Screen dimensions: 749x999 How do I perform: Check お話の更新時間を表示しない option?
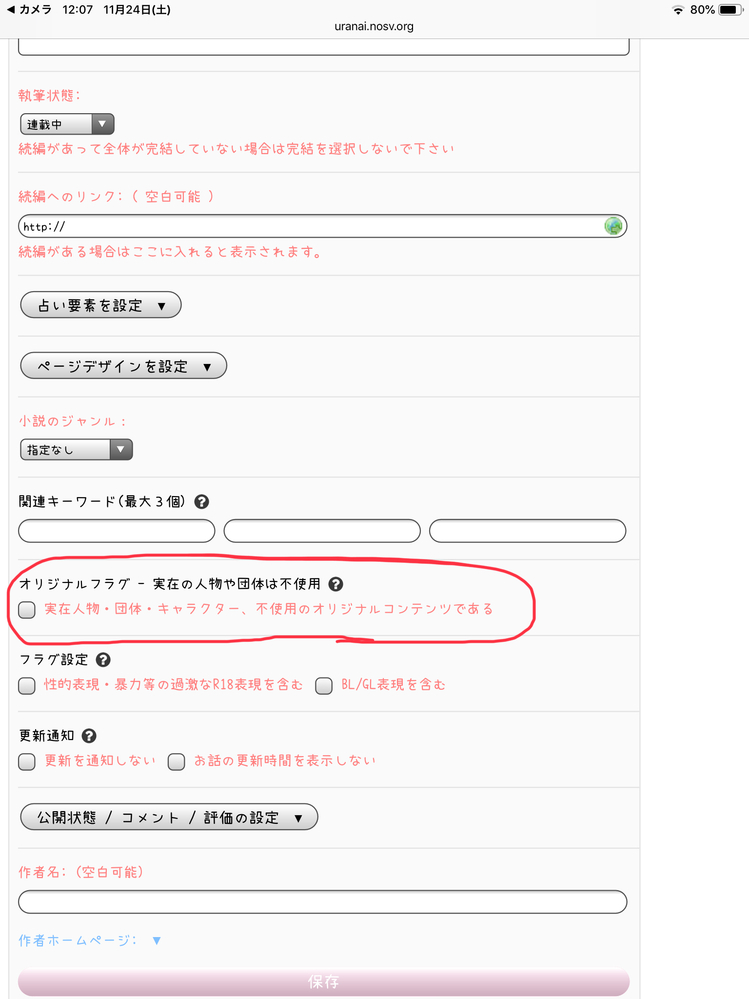176,761
